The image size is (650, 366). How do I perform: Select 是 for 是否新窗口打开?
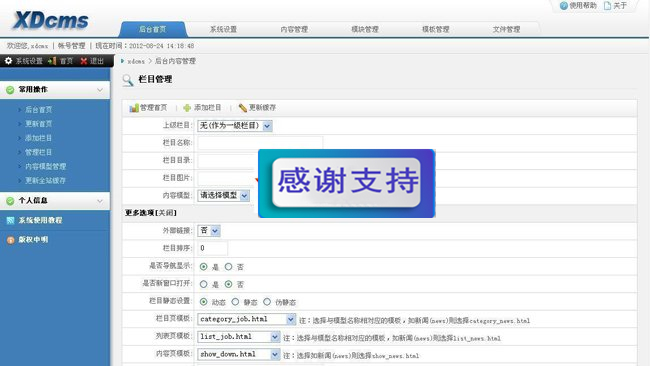click(204, 284)
